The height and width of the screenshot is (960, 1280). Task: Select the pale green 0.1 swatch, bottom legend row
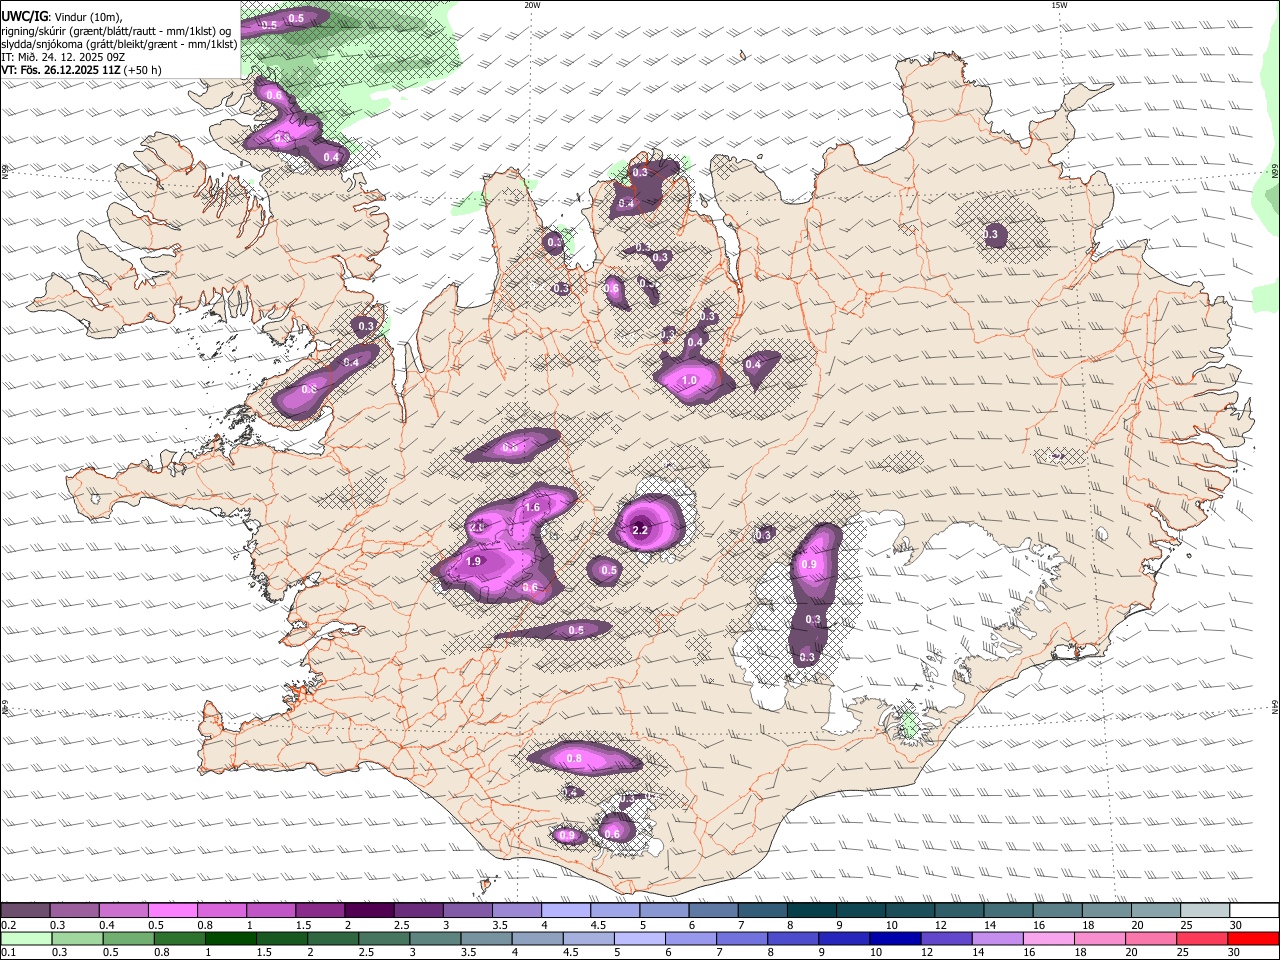(25, 938)
